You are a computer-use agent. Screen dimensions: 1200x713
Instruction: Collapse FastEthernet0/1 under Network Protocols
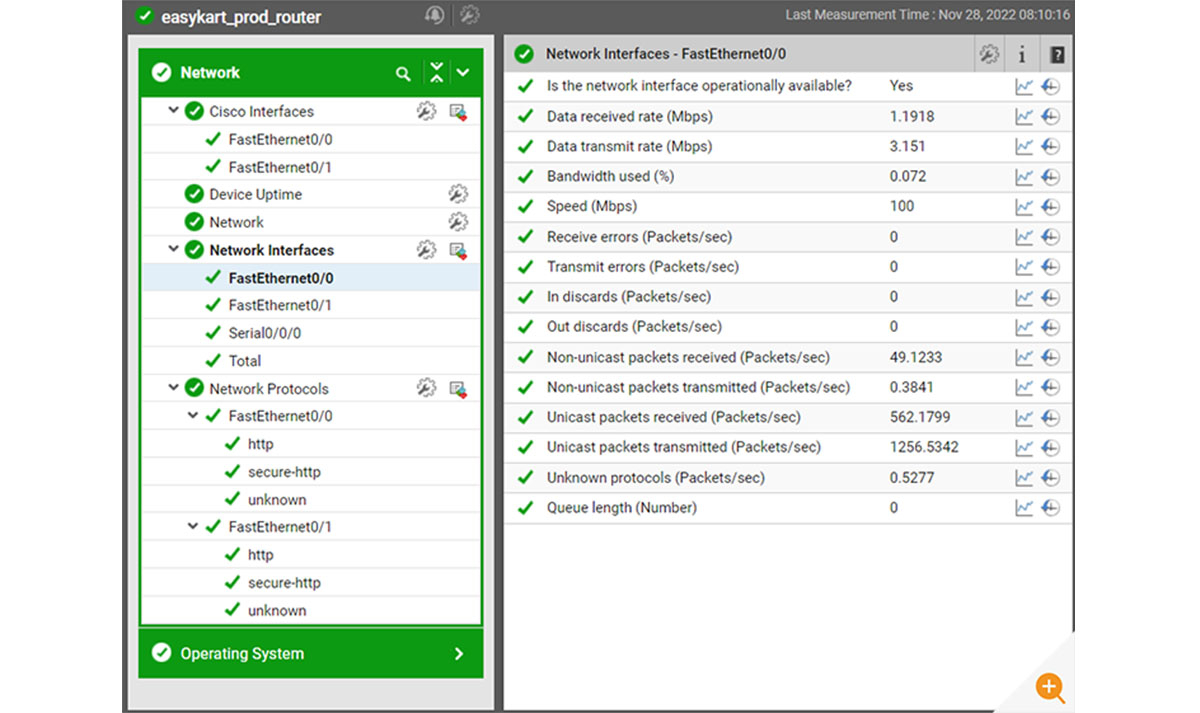(193, 527)
